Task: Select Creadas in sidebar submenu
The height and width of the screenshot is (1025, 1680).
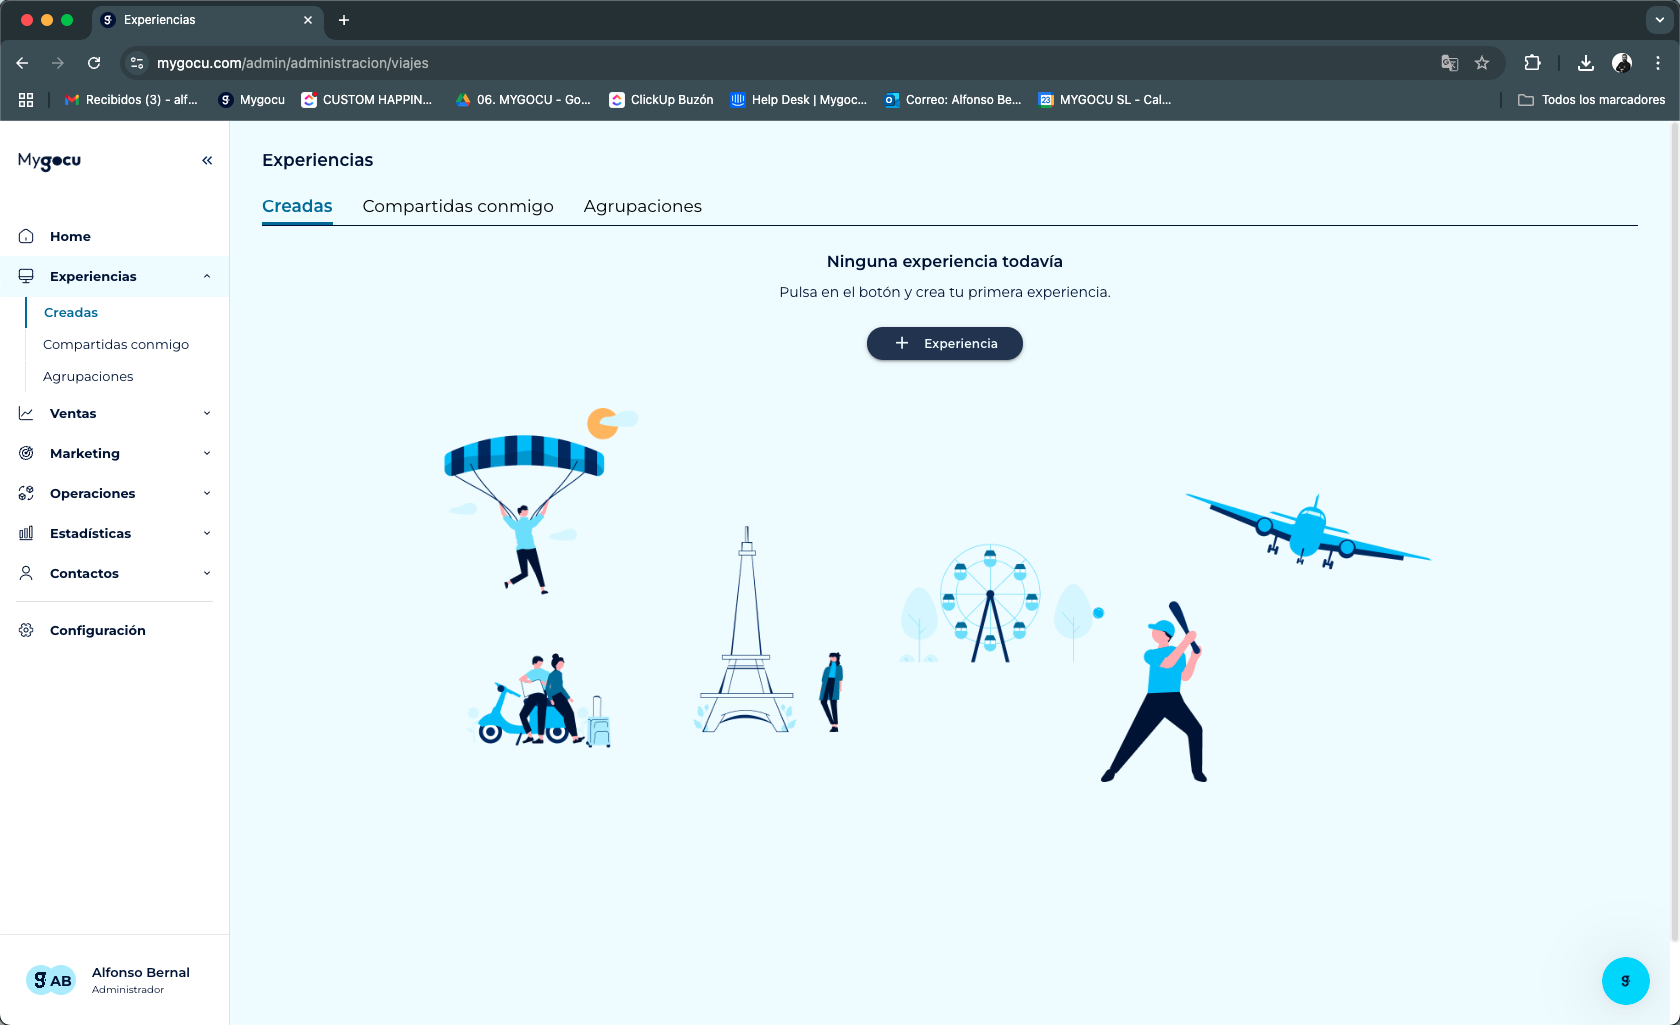Action: pos(71,312)
